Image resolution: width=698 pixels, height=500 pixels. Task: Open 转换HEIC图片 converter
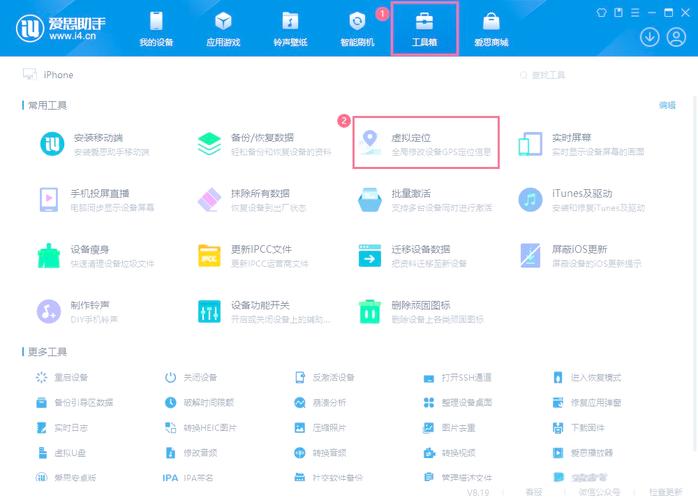tap(200, 428)
